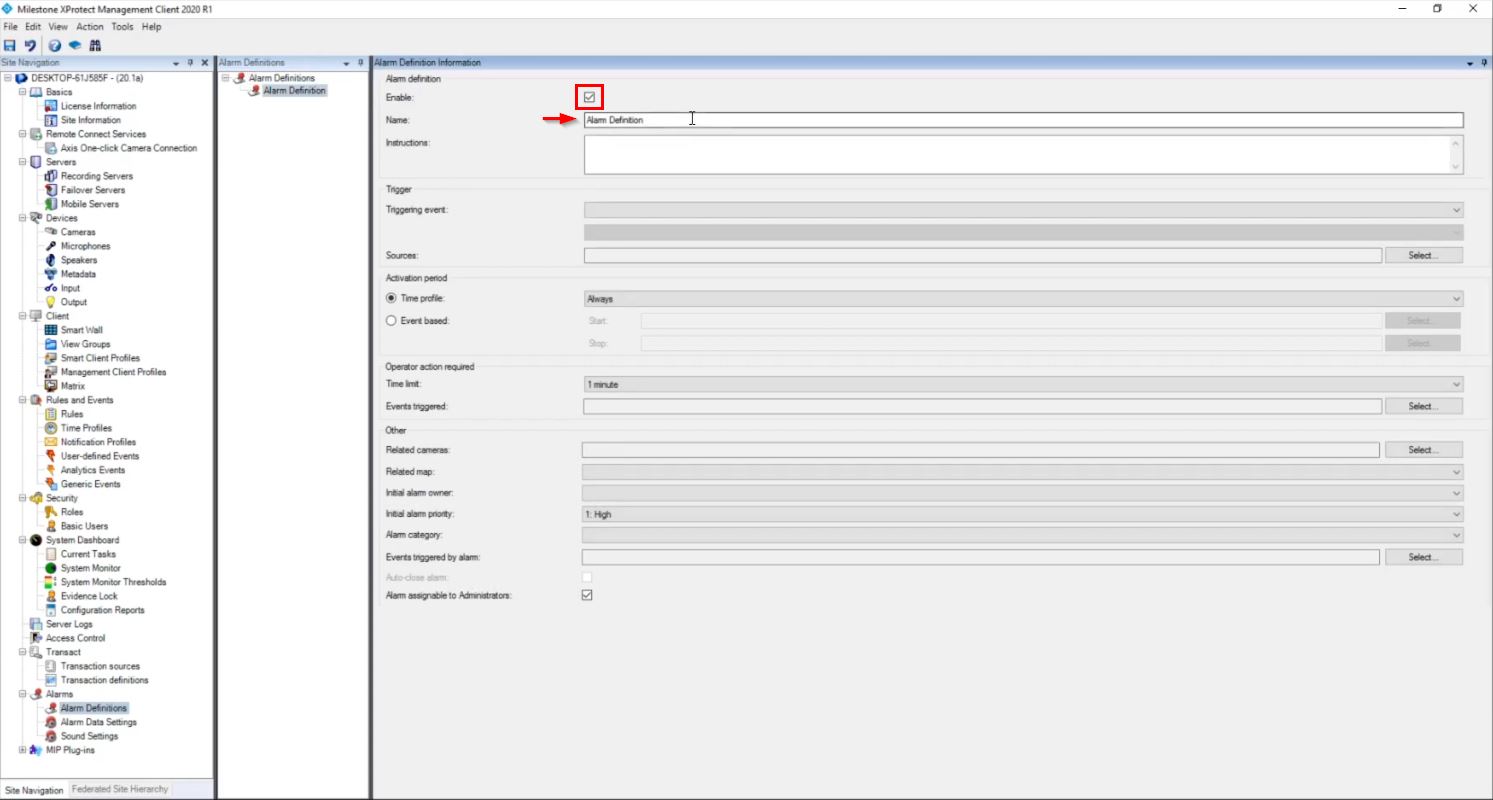Click Select button next to Related cameras
Viewport: 1493px width, 800px height.
tap(1423, 450)
